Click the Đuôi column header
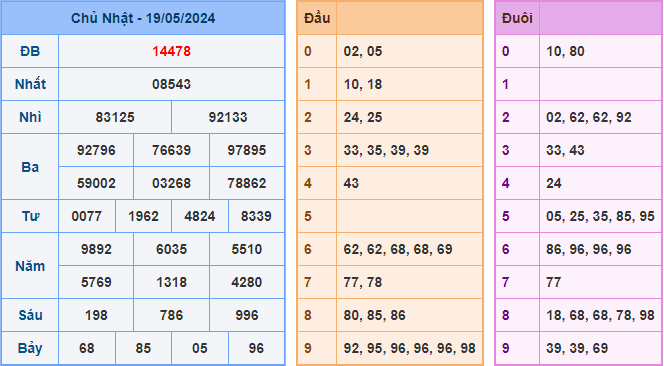664x366 pixels. [517, 18]
